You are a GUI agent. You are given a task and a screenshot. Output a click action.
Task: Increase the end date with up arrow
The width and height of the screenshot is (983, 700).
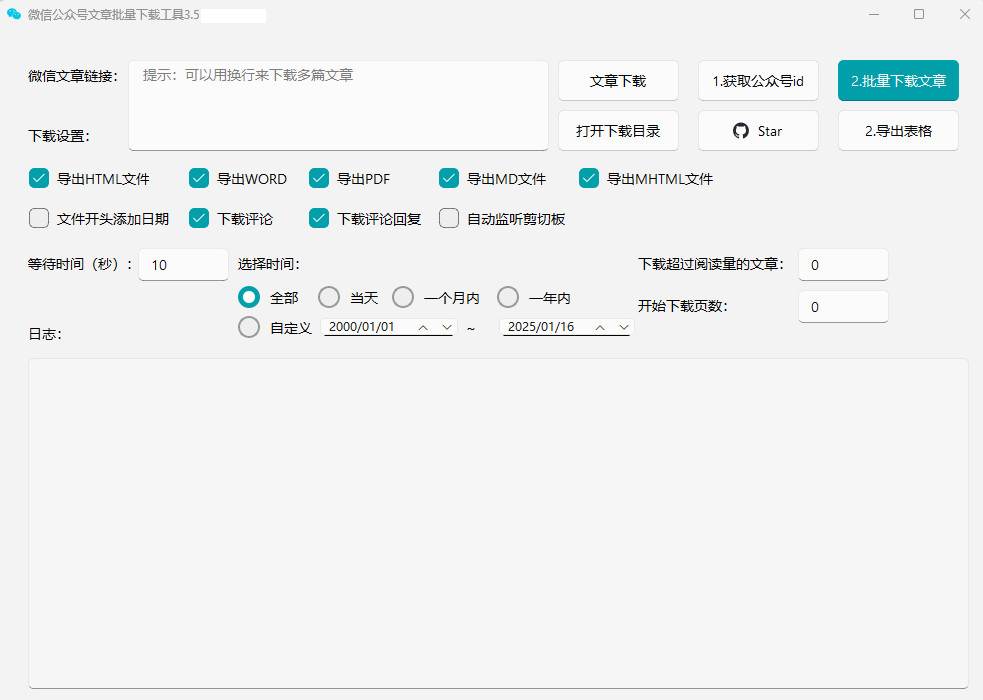[x=600, y=327]
